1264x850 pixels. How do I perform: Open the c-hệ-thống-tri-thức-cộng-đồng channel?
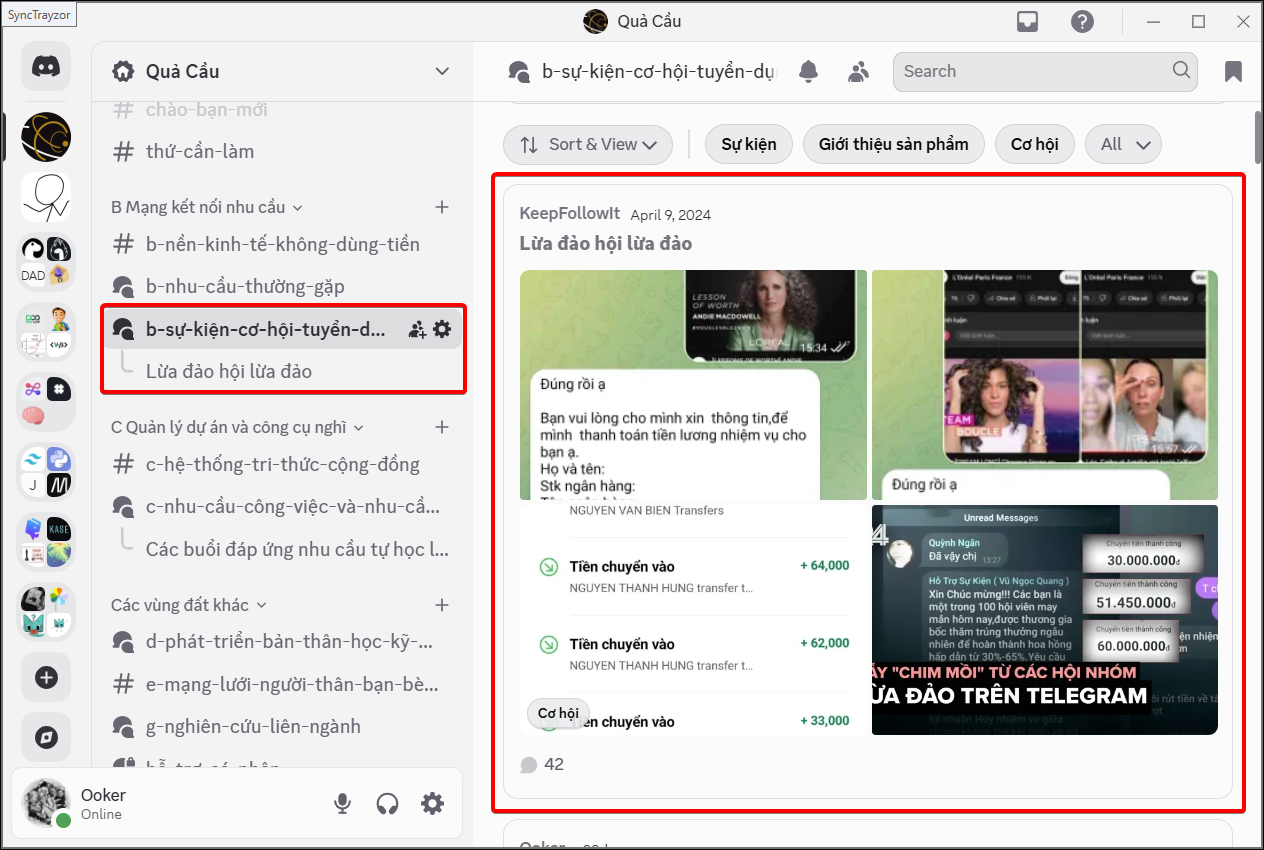(x=283, y=464)
